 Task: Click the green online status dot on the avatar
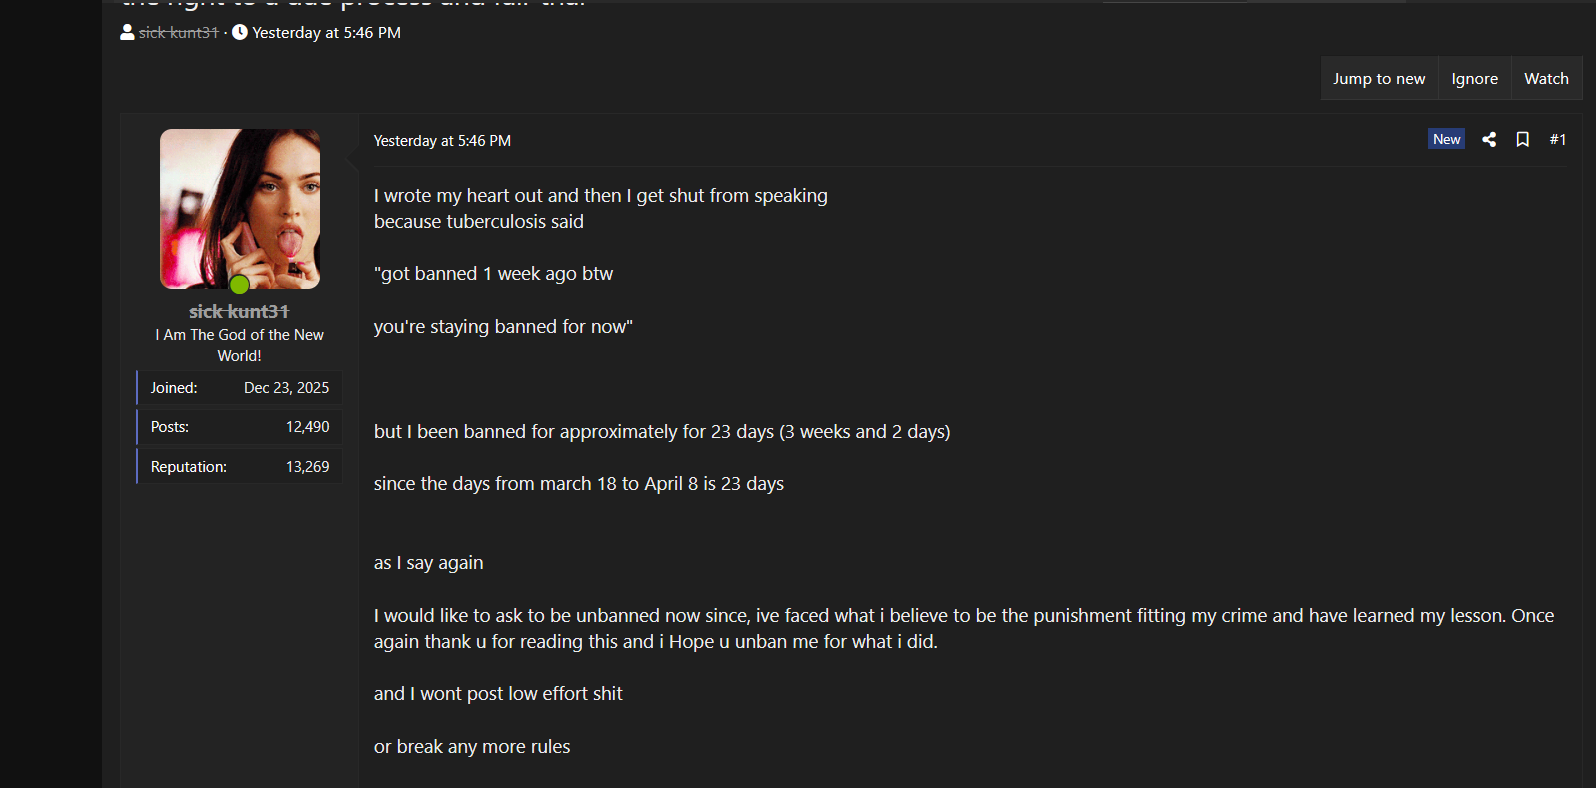[x=240, y=284]
